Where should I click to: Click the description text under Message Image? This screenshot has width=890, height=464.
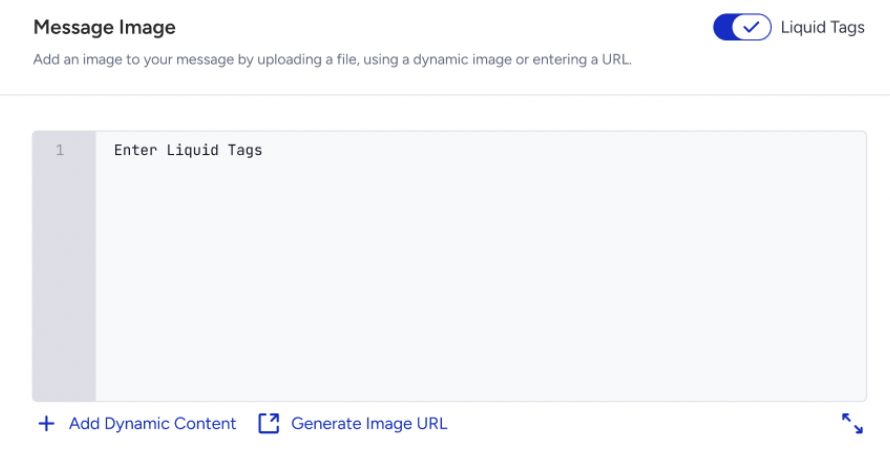(x=332, y=60)
